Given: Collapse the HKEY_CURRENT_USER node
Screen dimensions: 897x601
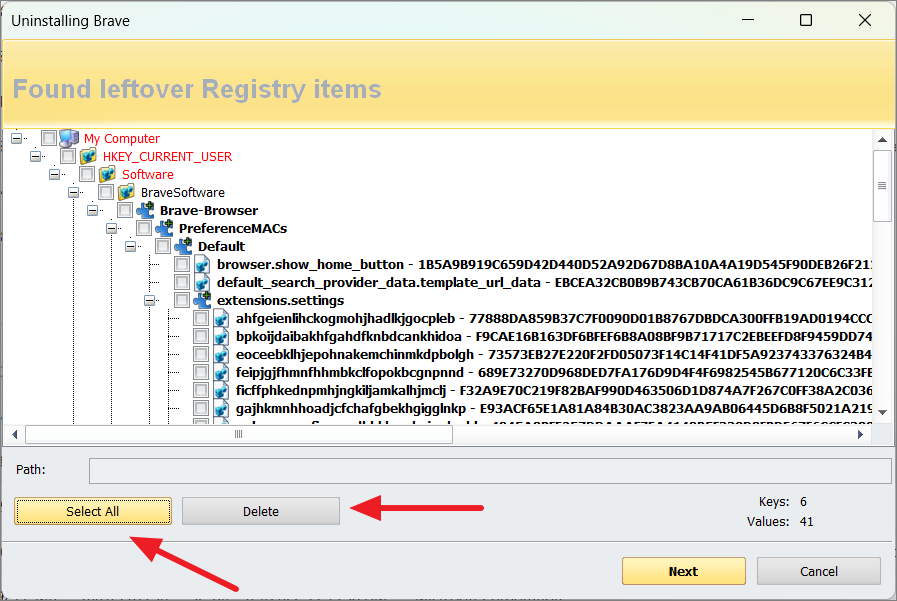Looking at the screenshot, I should pyautogui.click(x=35, y=156).
